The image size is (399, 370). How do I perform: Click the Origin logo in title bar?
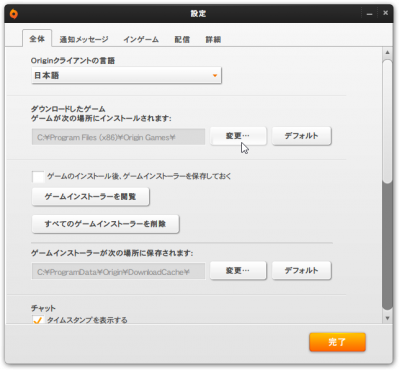coord(14,14)
